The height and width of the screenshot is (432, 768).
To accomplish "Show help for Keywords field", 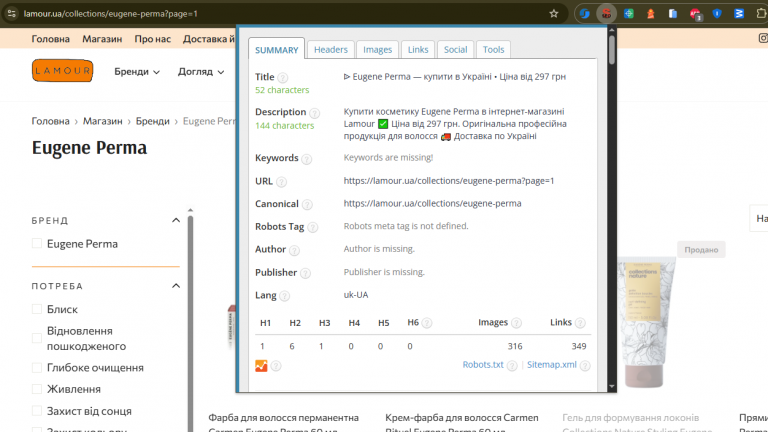I will point(307,159).
